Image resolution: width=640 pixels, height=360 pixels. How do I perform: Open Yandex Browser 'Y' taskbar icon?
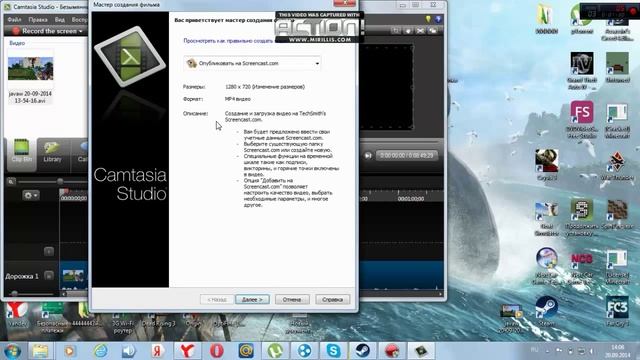(x=187, y=351)
